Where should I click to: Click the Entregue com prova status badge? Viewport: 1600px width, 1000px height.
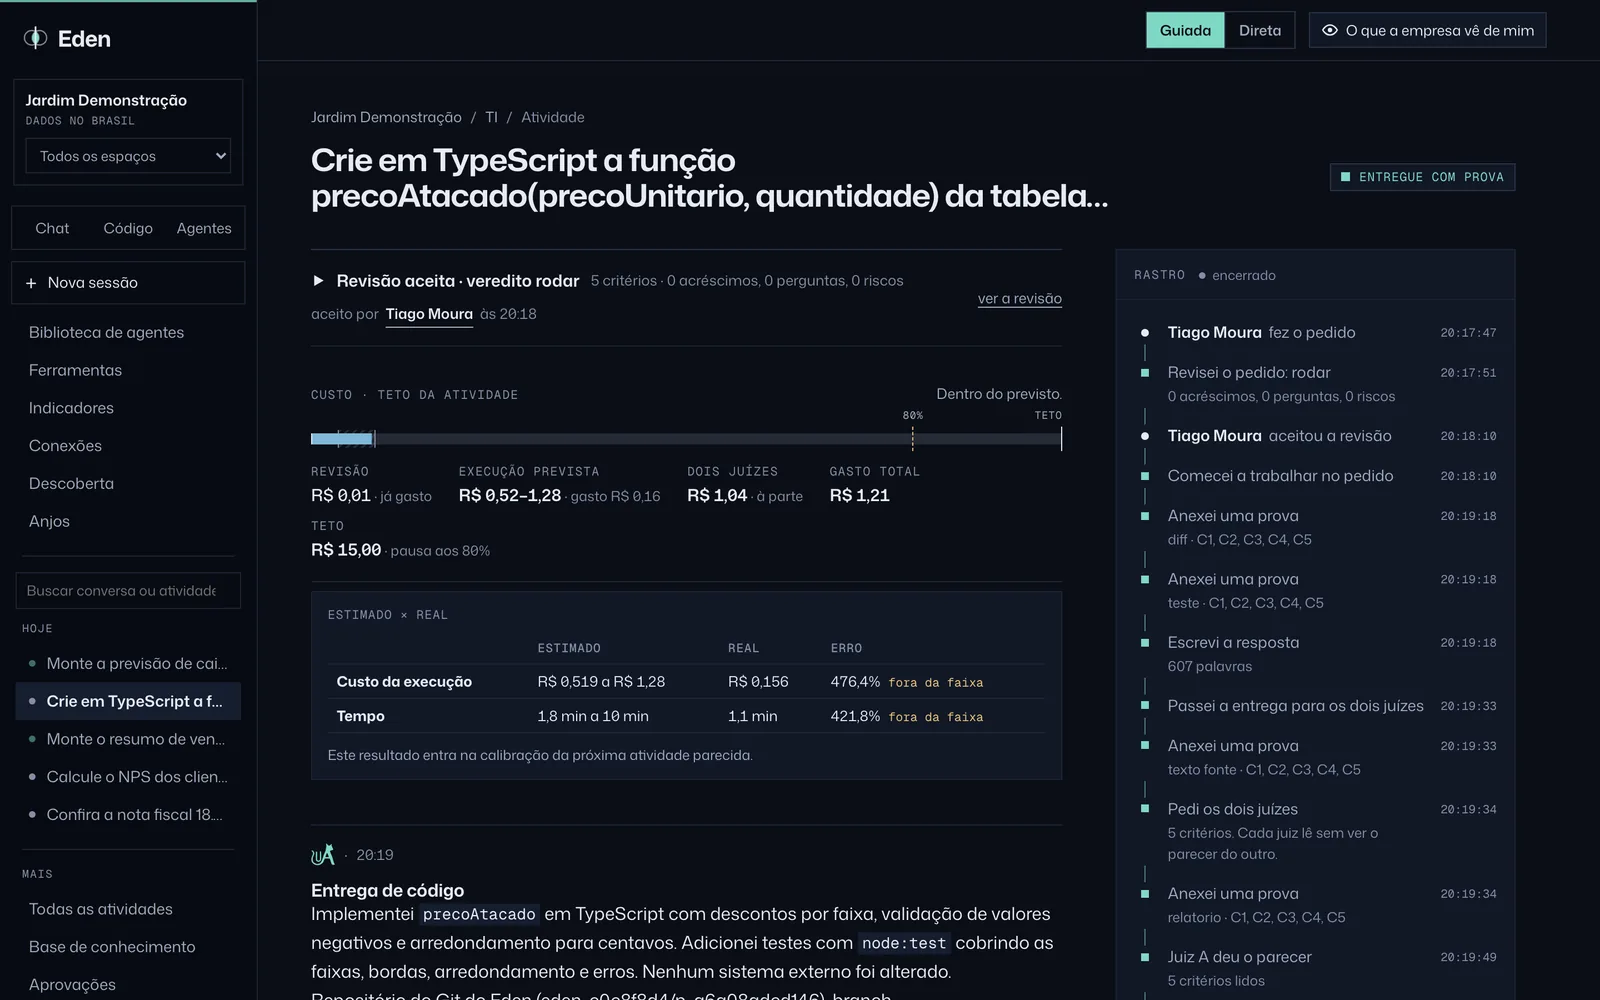click(x=1422, y=177)
